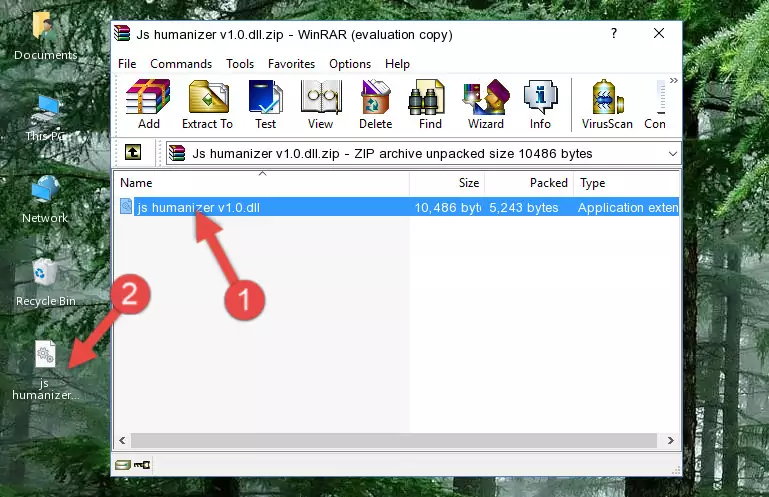
Task: Click the dll file icon in the list
Action: point(126,207)
